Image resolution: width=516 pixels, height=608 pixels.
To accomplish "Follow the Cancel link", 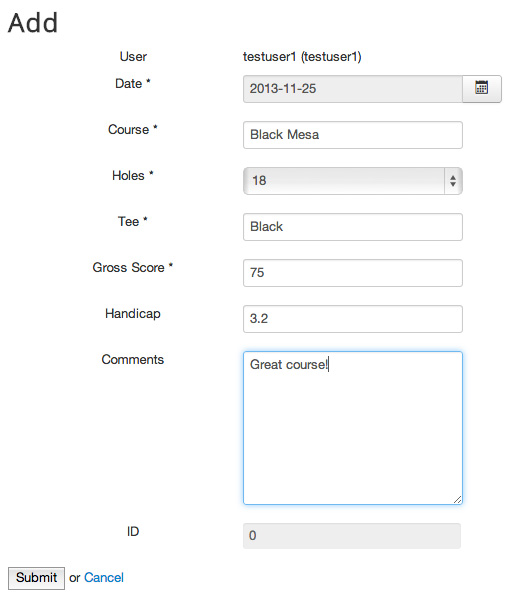I will pos(104,578).
